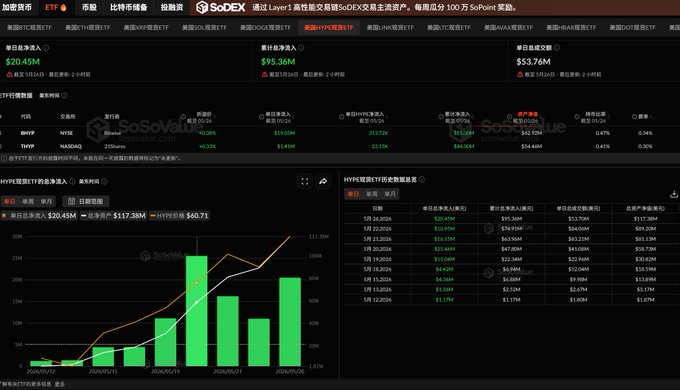Click info icon before 单日HYPE净流入 column header
This screenshot has width=680, height=390.
pyautogui.click(x=342, y=117)
